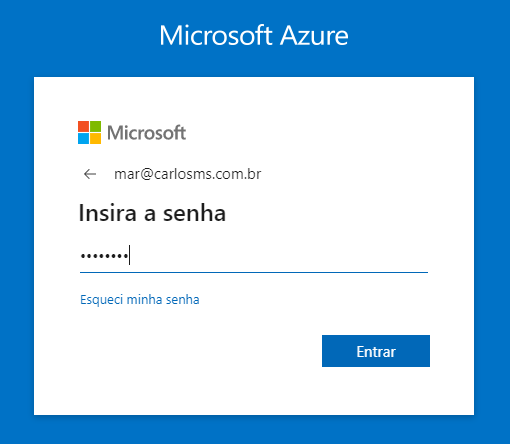510x444 pixels.
Task: Click the yellow square in Microsoft logo
Action: (x=95, y=138)
